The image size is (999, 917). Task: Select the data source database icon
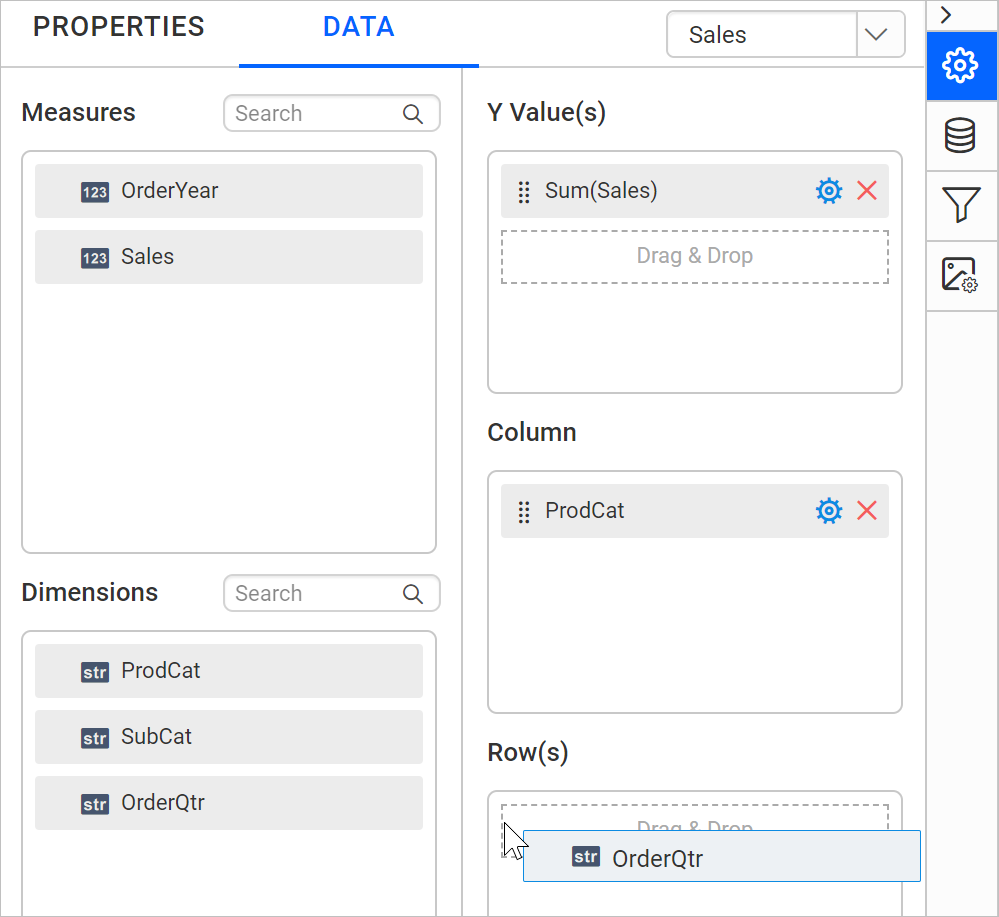960,135
